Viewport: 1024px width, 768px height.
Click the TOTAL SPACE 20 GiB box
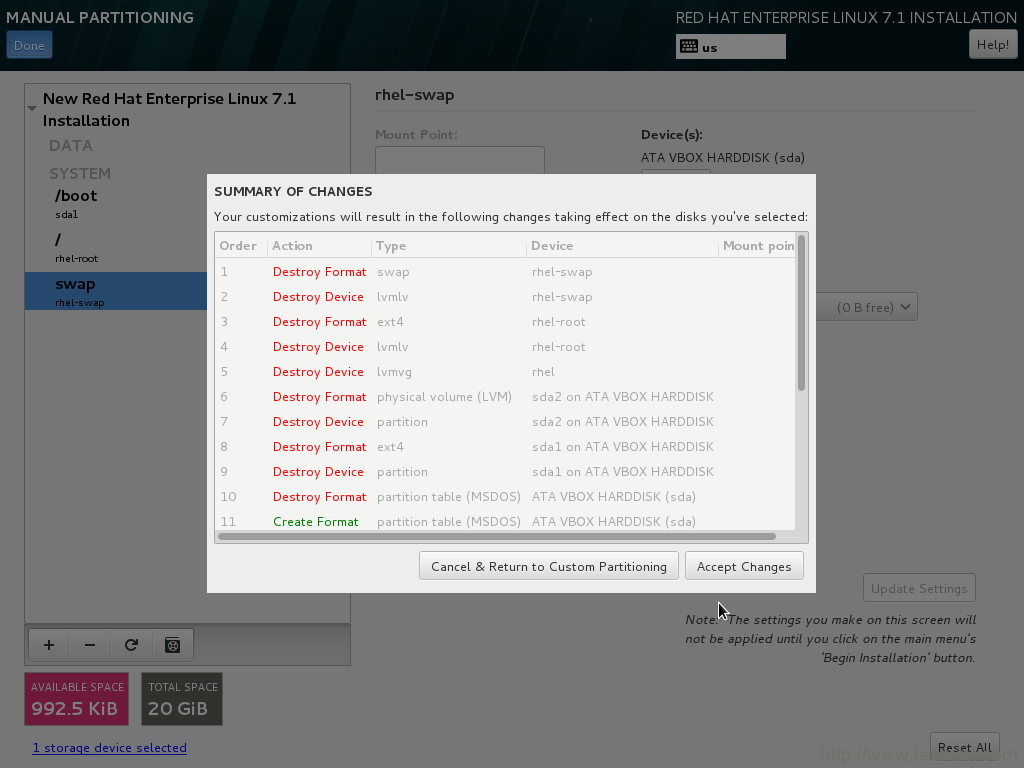tap(182, 699)
